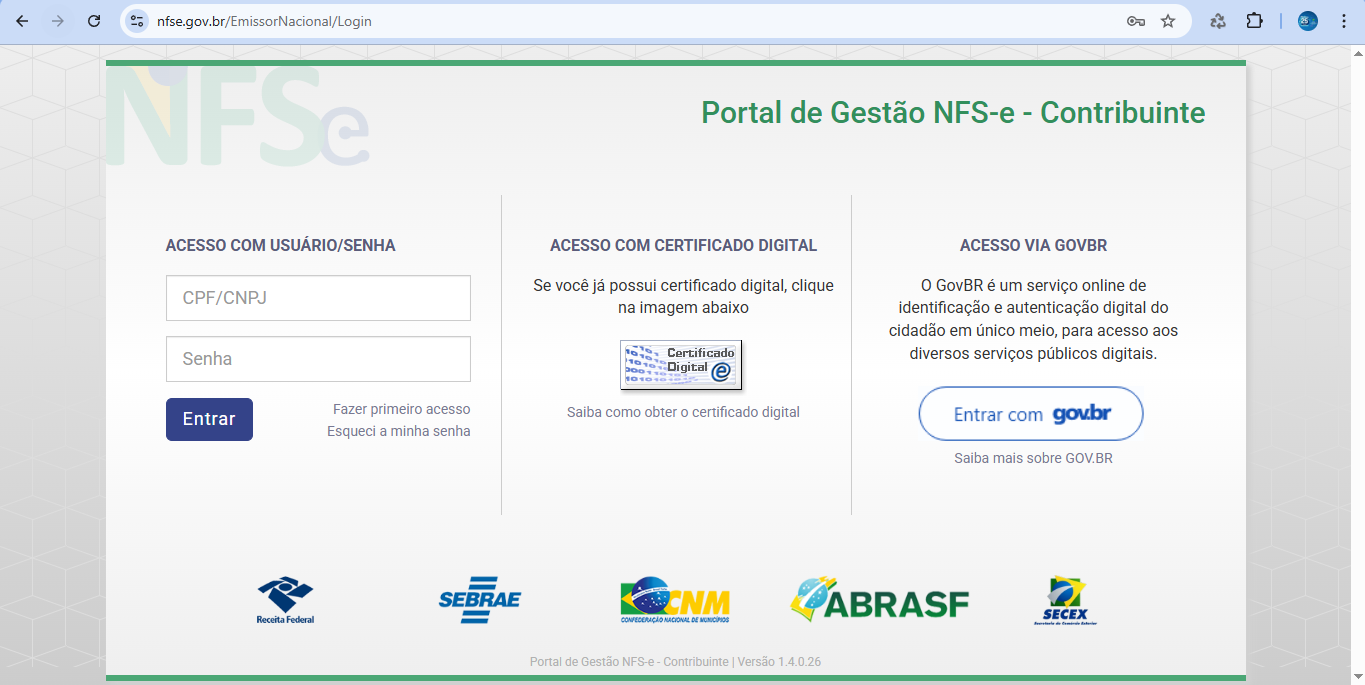Screen dimensions: 1365x685
Task: Open Chrome's three-dot menu
Action: tap(1344, 21)
